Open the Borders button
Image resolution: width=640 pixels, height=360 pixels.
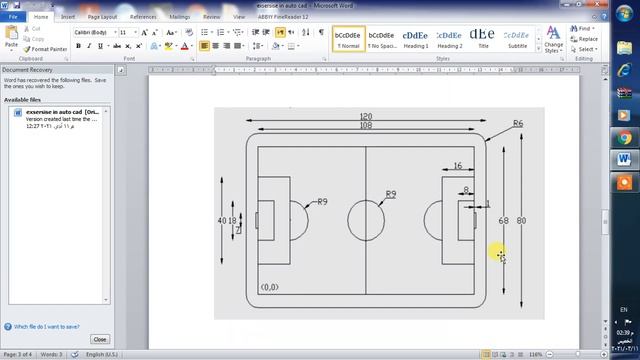[291, 46]
